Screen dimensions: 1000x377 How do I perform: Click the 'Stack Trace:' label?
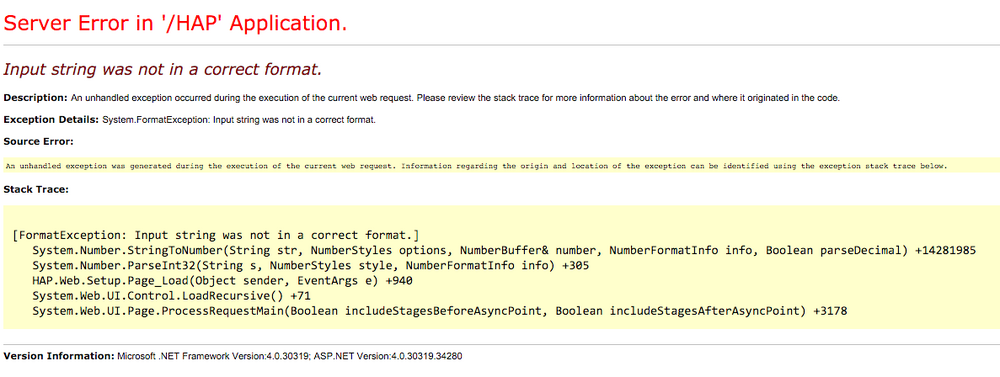pos(36,189)
